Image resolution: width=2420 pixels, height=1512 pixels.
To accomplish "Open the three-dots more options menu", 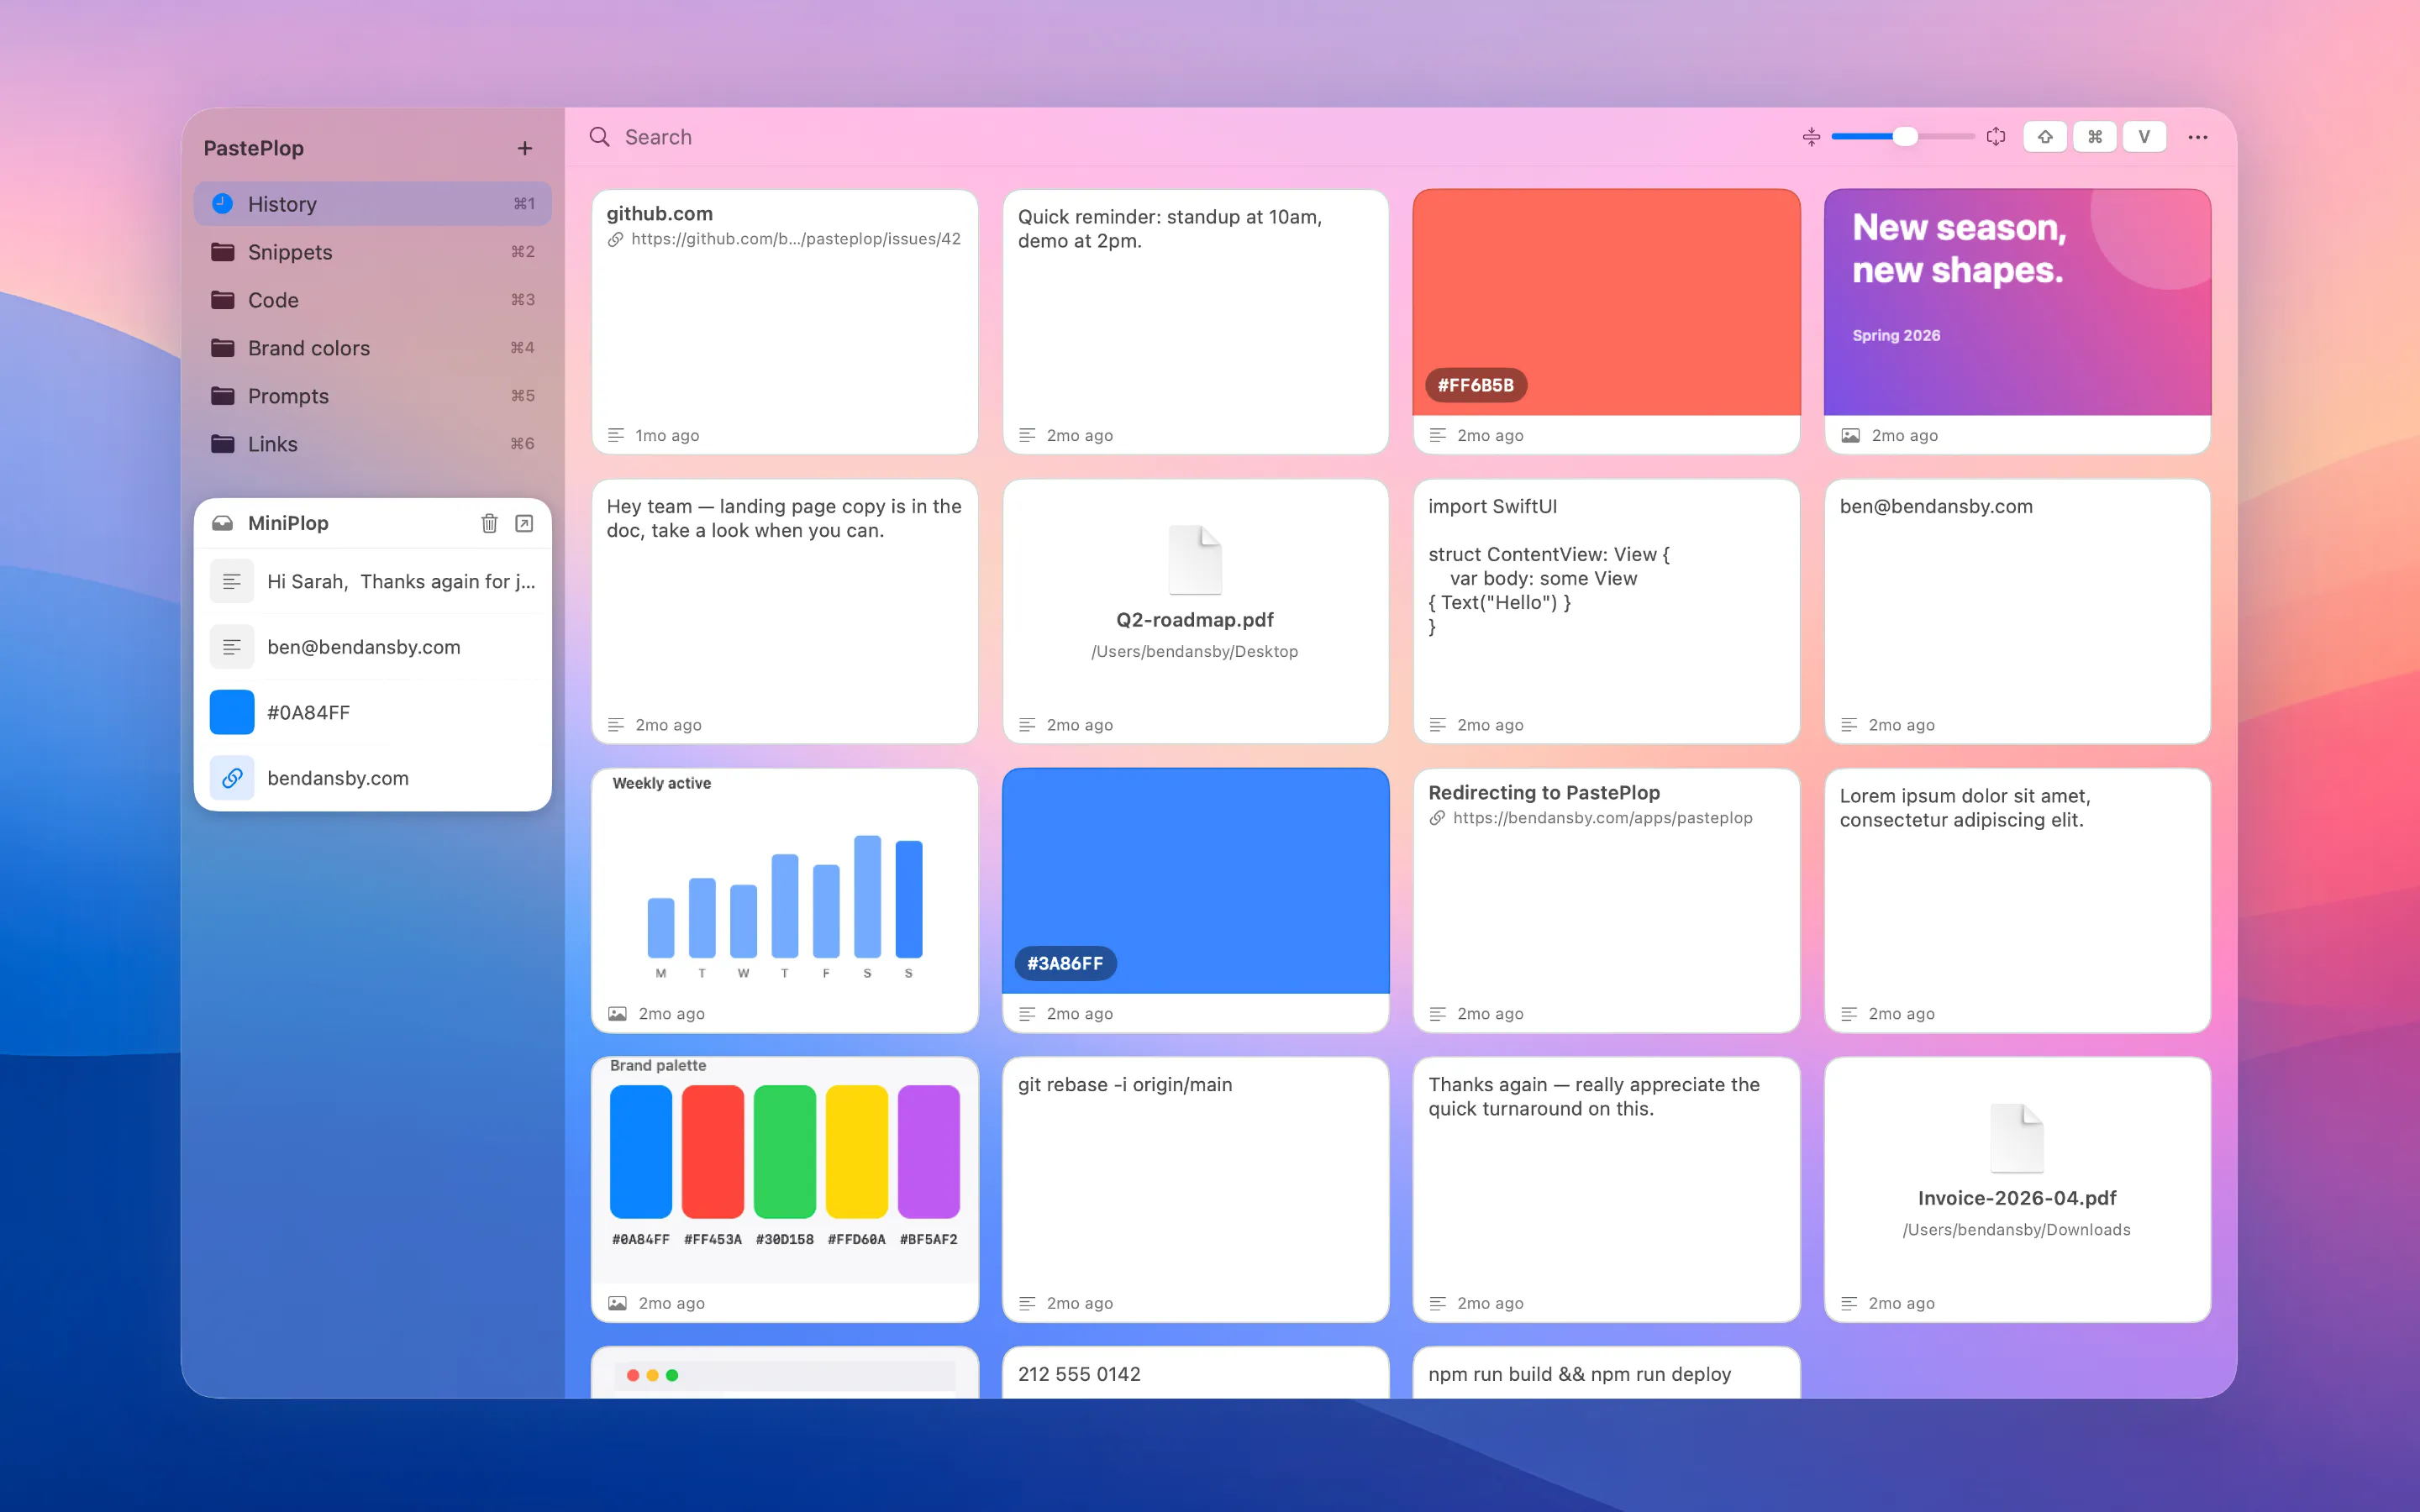I will click(2198, 137).
